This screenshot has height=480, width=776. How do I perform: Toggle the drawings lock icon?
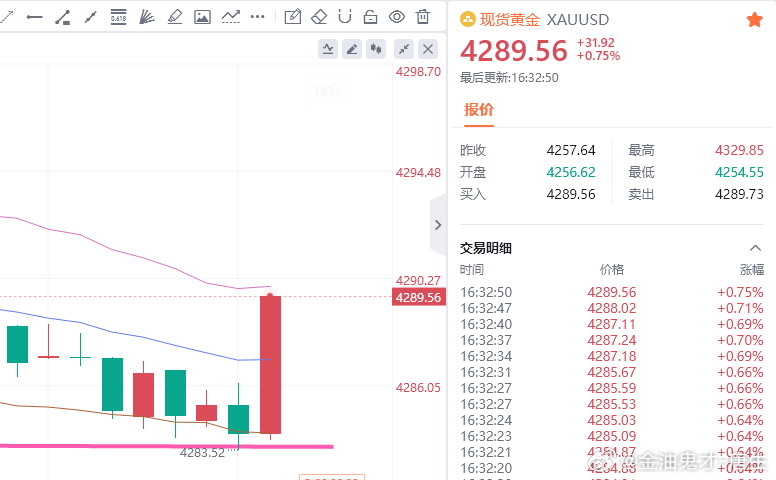point(370,17)
